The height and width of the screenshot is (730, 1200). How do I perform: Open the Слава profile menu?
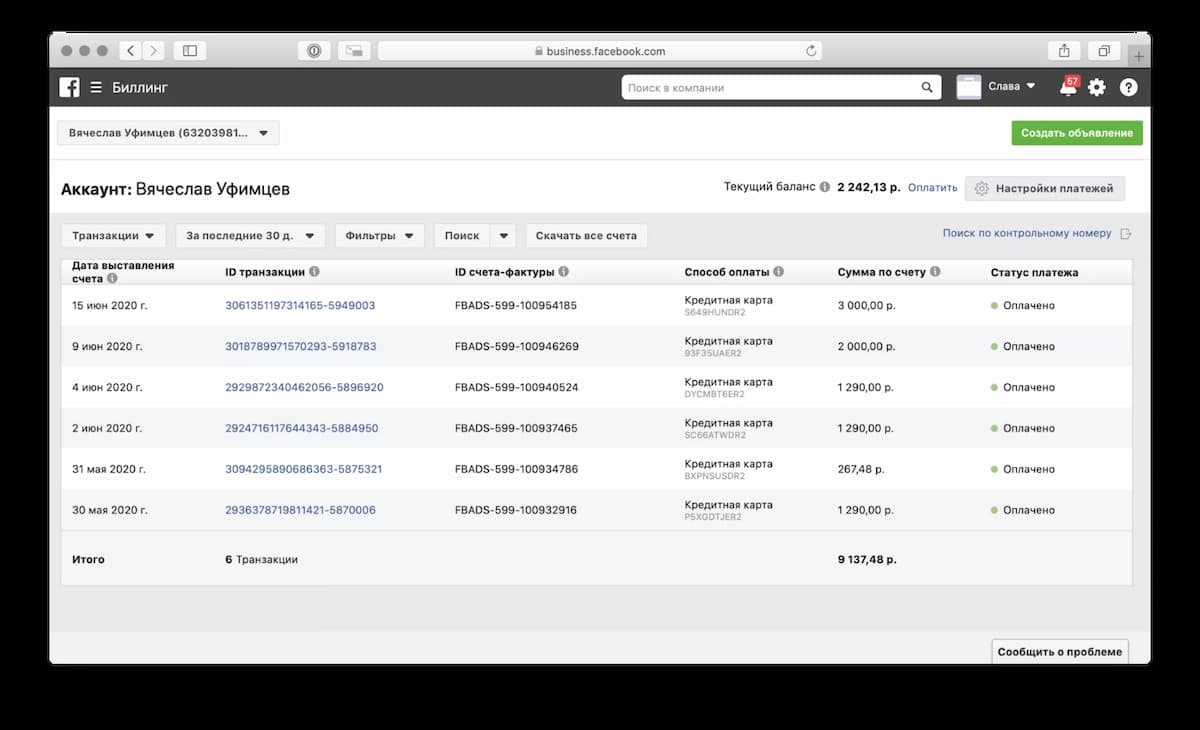[x=997, y=87]
